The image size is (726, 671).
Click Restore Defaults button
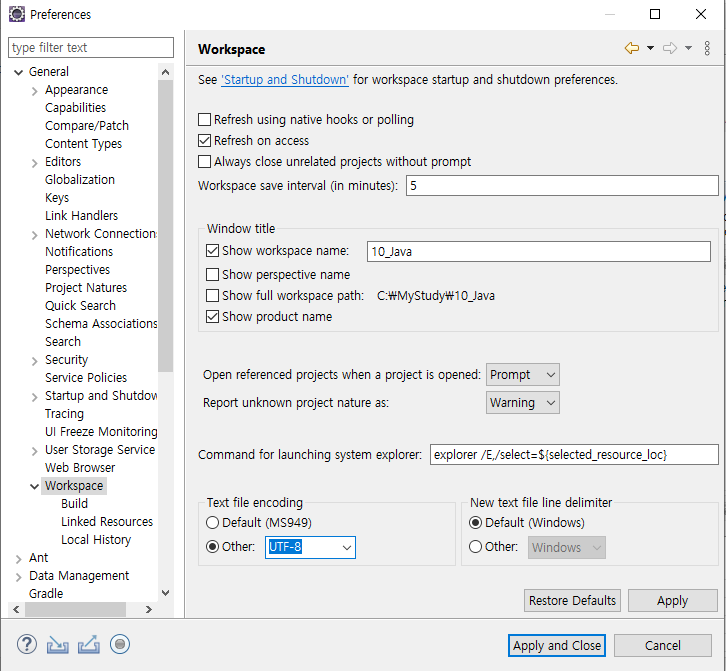572,601
